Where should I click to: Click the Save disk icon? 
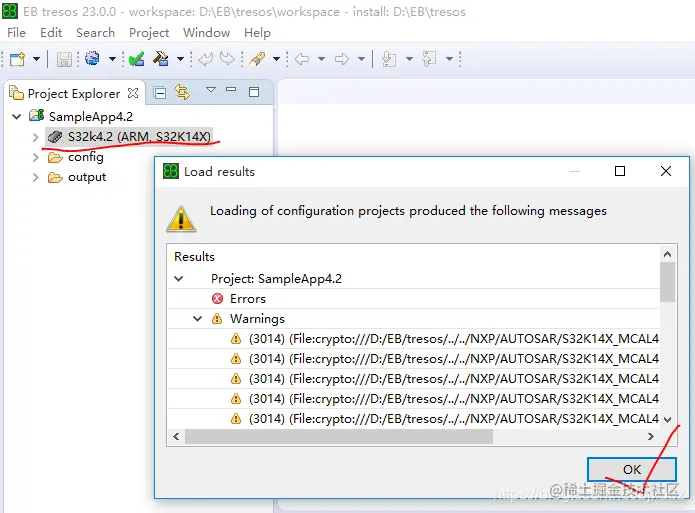64,59
